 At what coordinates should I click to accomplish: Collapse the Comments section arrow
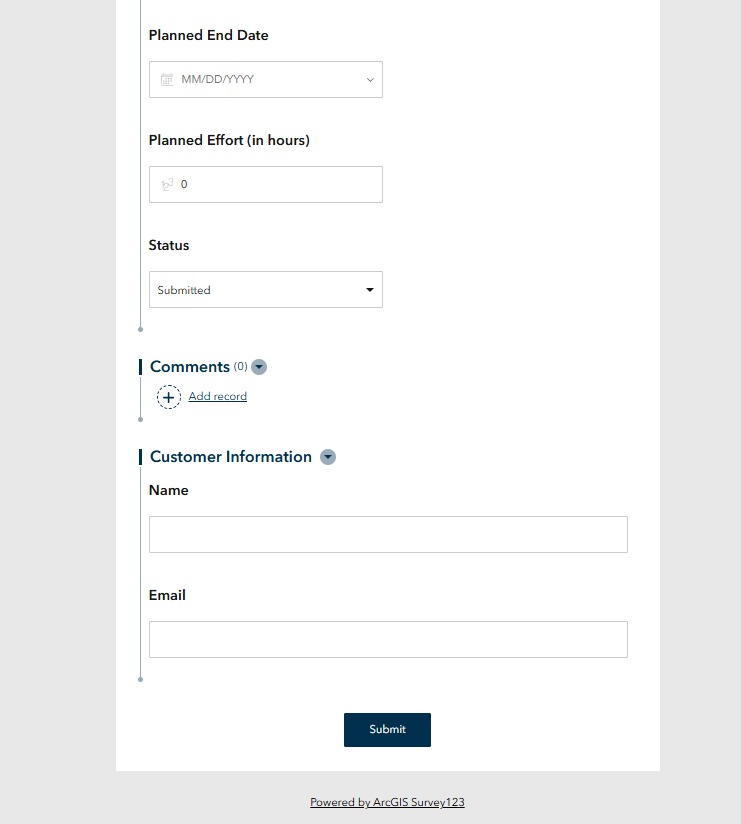pyautogui.click(x=259, y=367)
